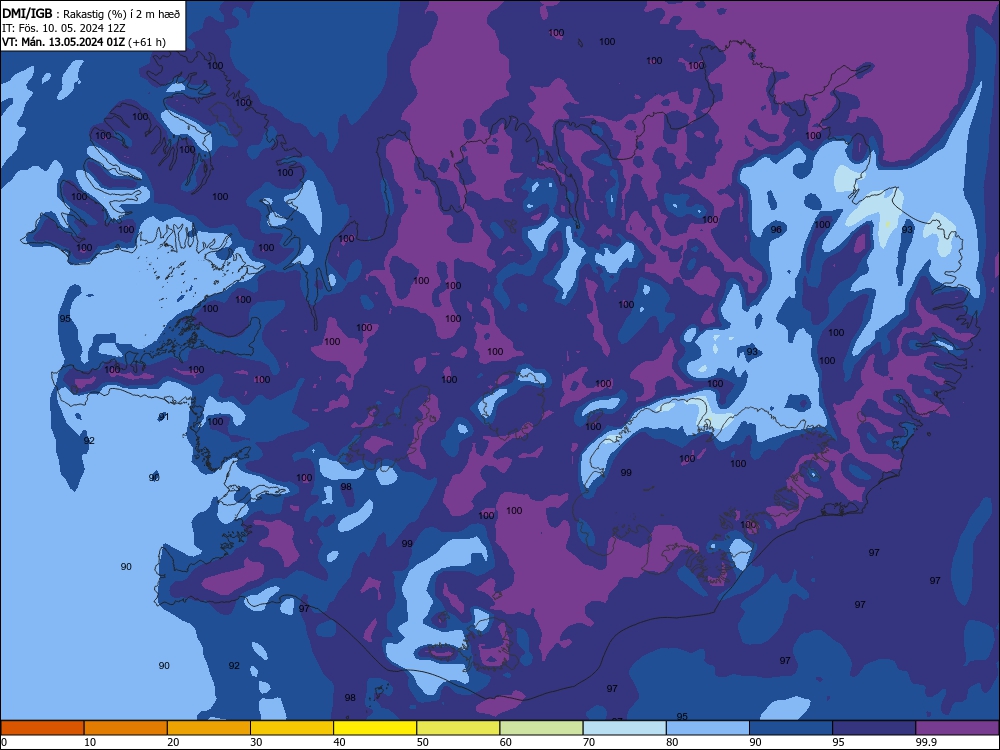Click the '40' tick label on the legend

tap(339, 742)
